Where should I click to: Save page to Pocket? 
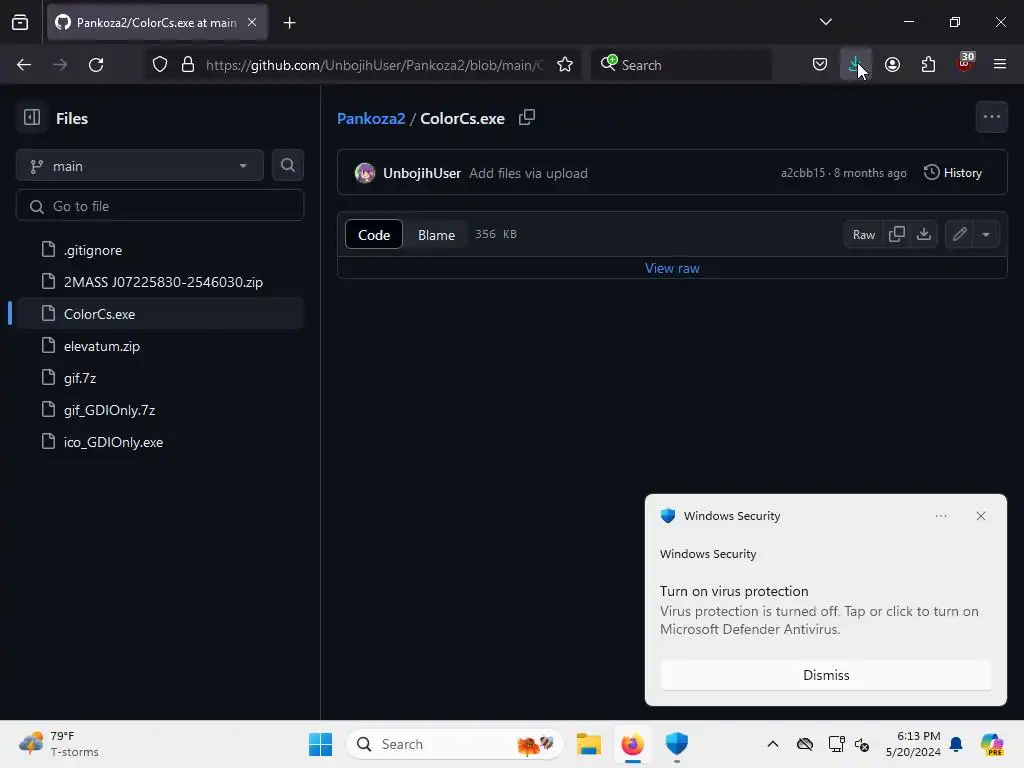(820, 65)
